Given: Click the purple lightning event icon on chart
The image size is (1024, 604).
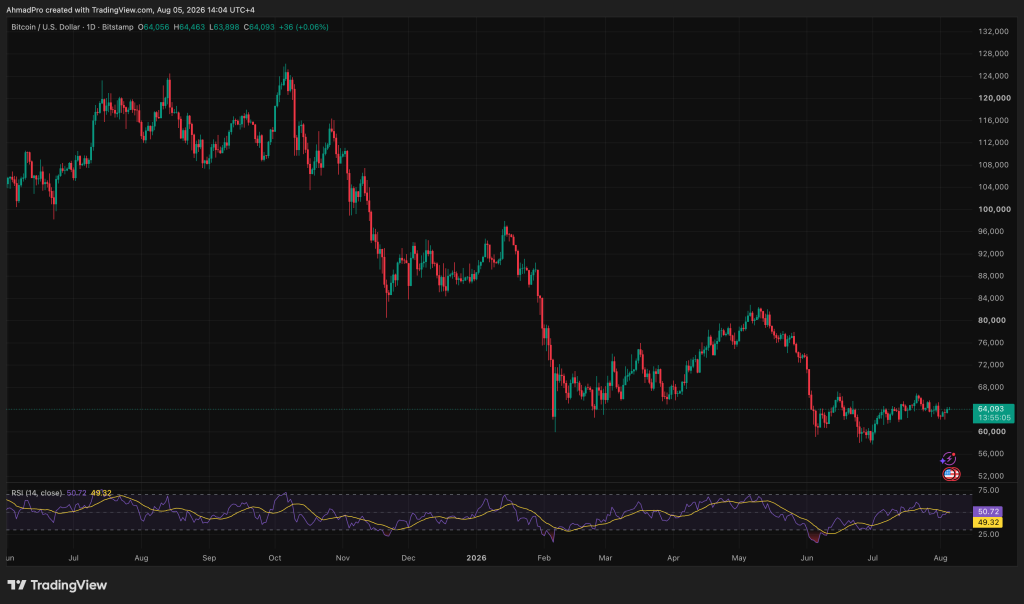Looking at the screenshot, I should 948,459.
